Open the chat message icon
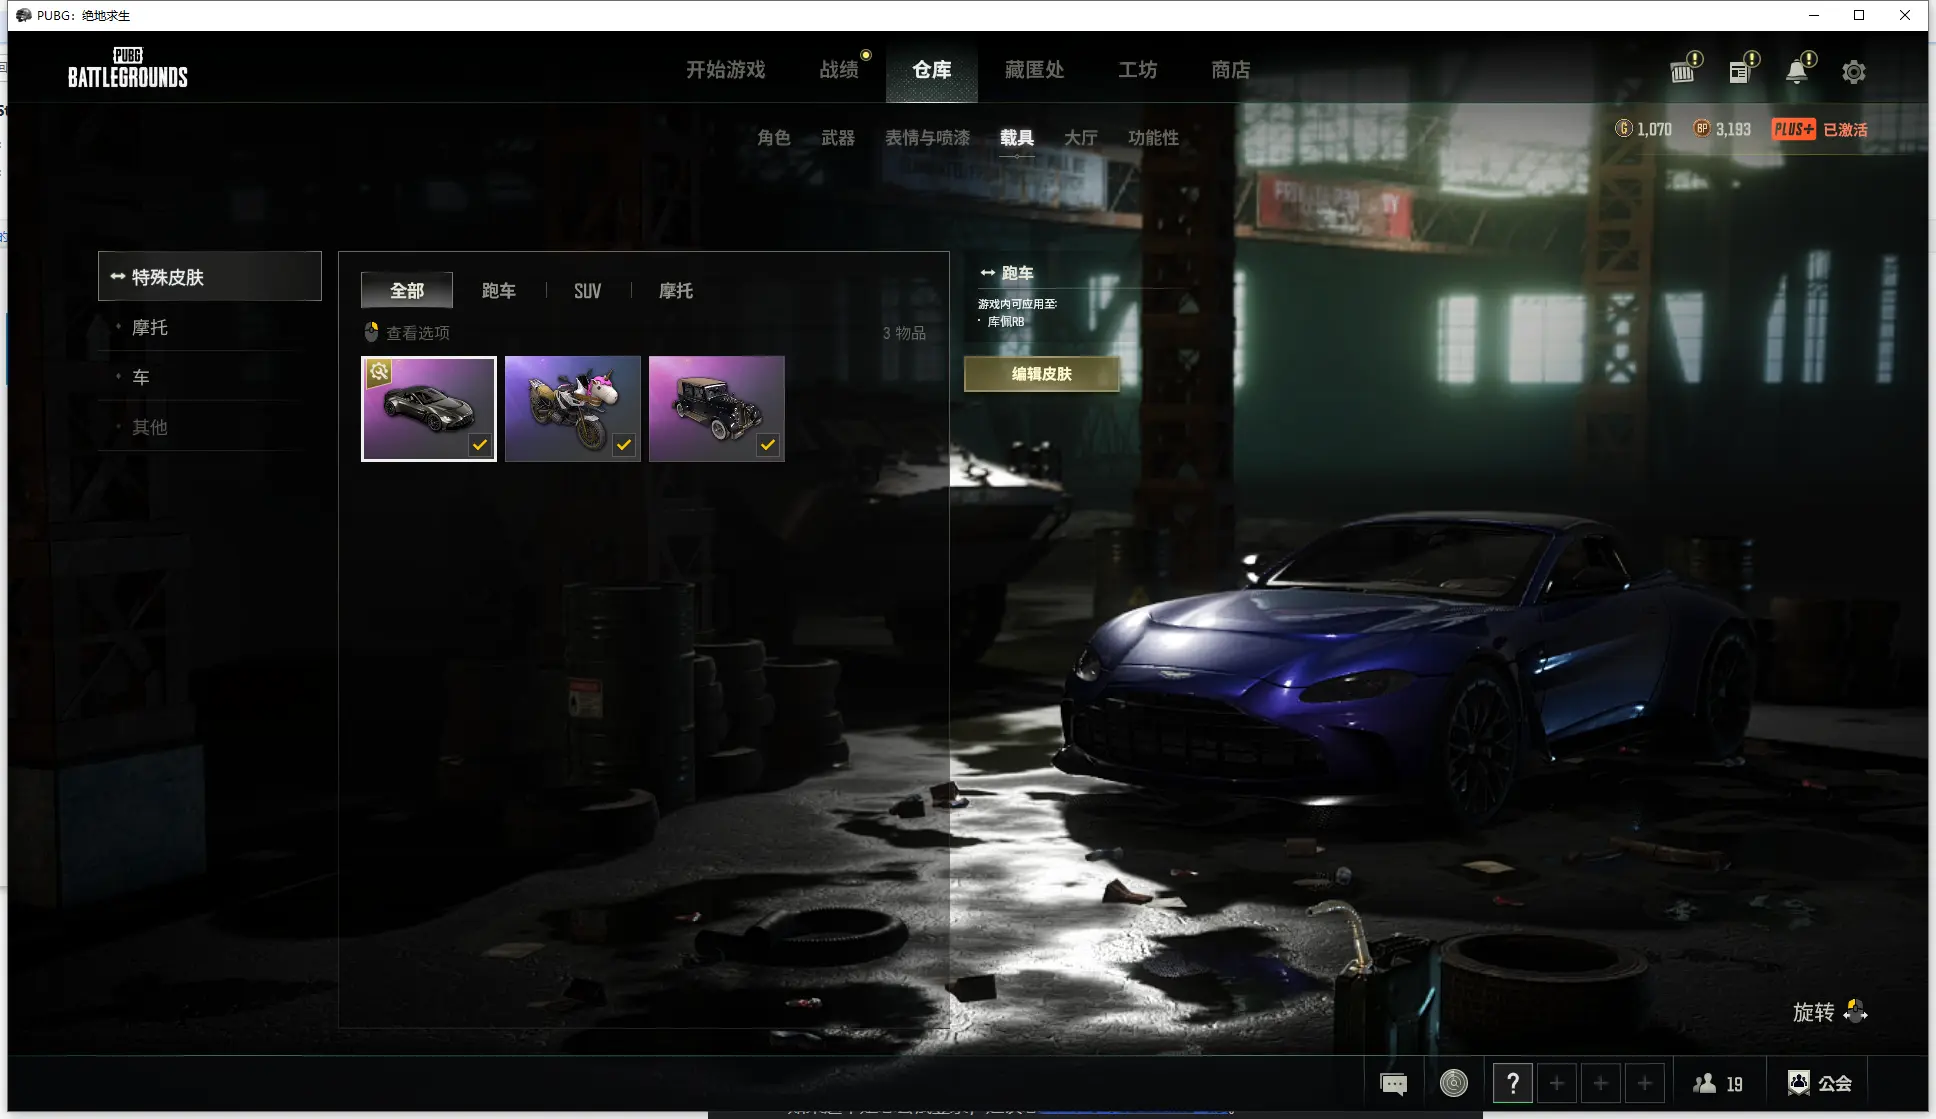 [1393, 1084]
